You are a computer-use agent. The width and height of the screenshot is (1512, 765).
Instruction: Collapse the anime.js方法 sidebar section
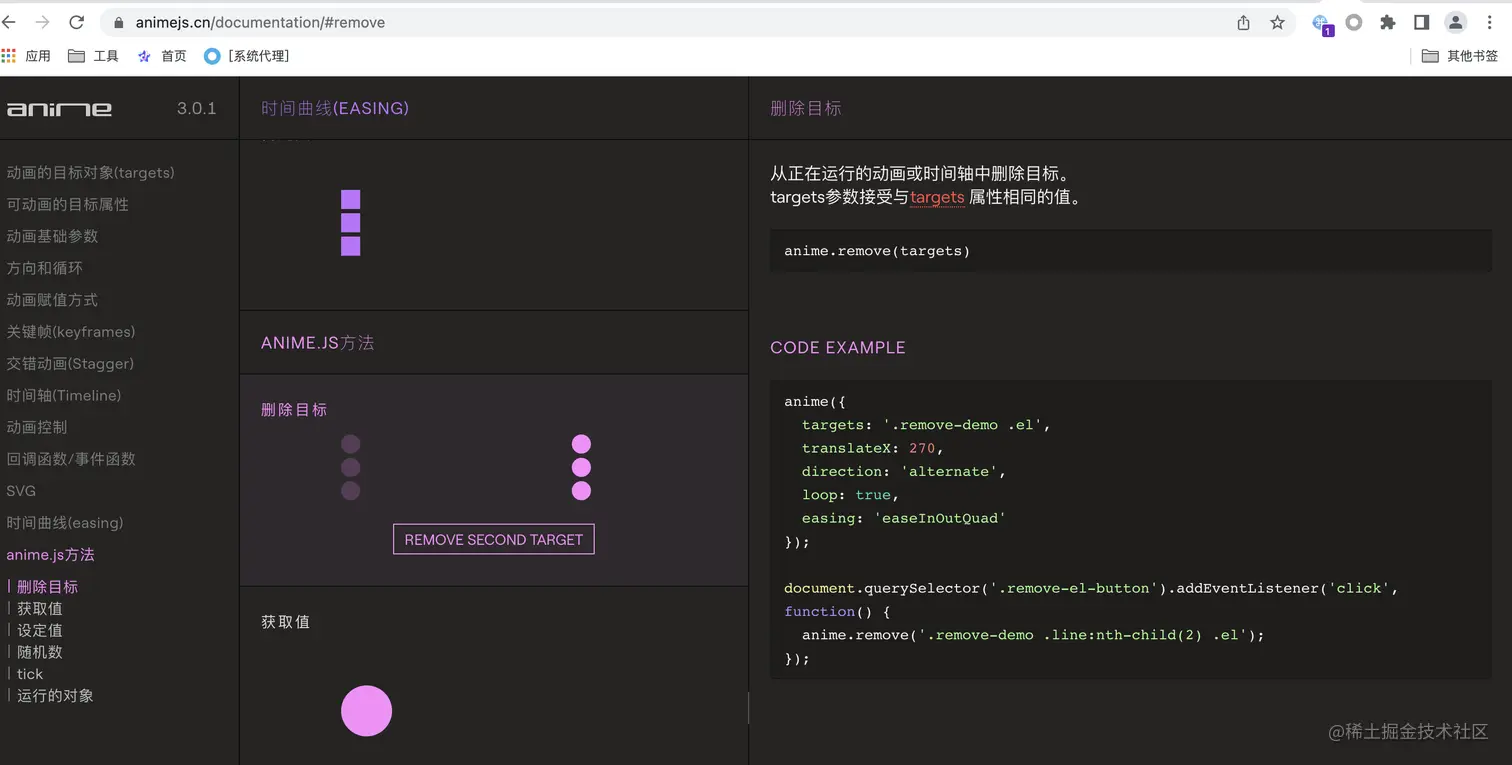pos(50,555)
